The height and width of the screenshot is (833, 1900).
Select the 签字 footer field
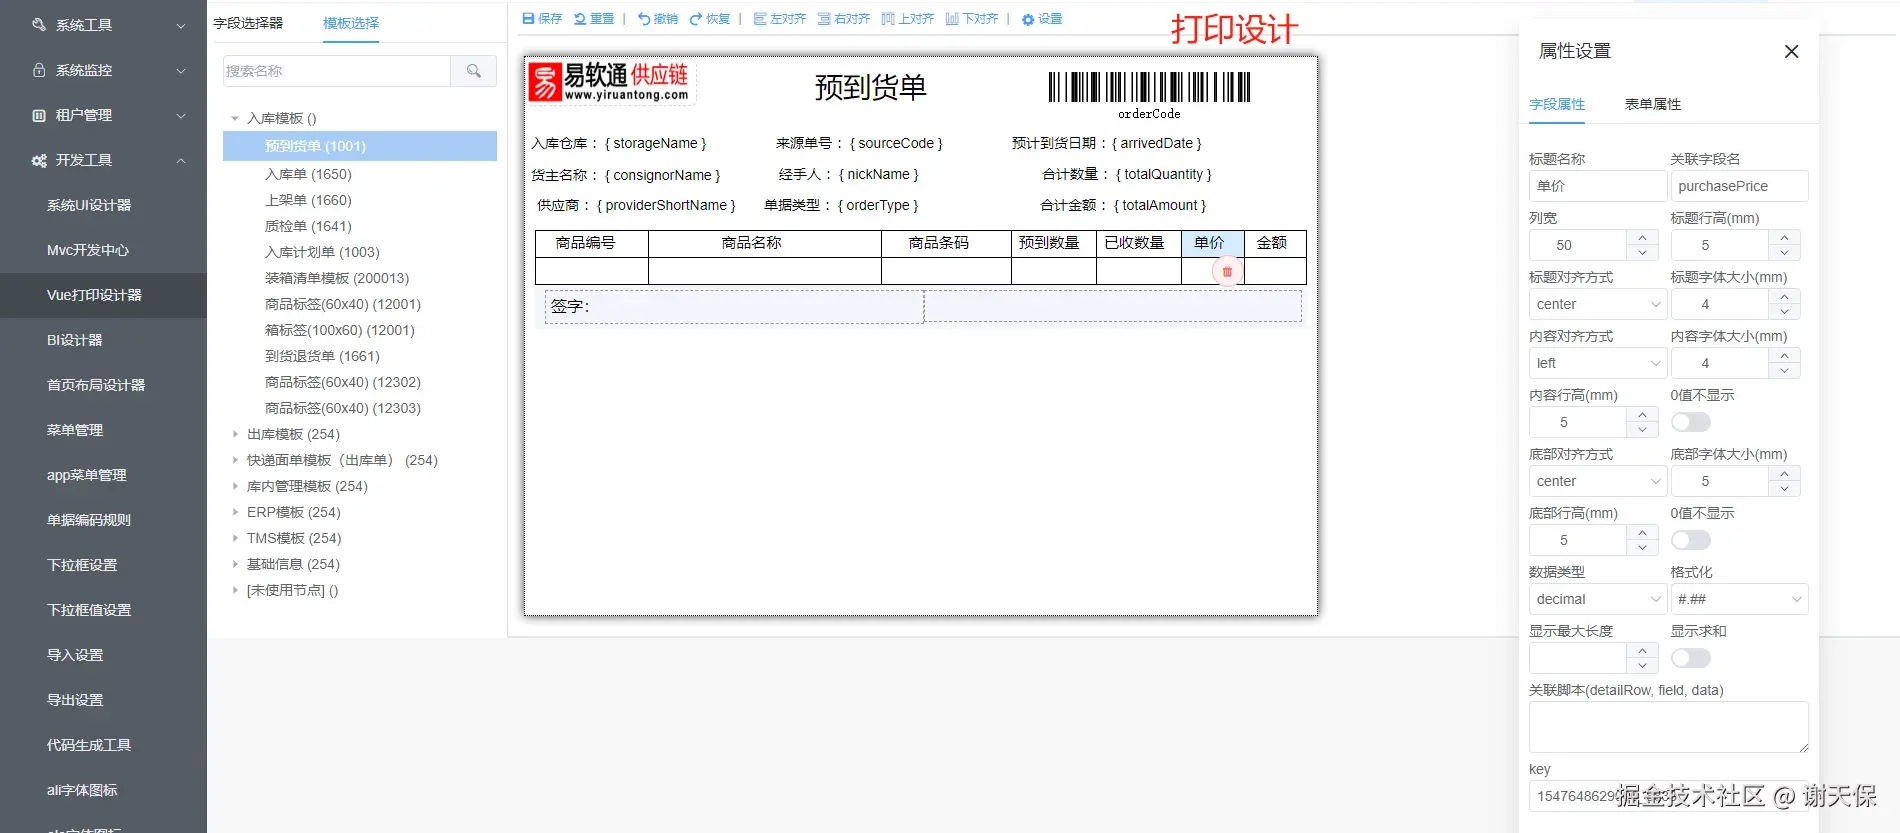point(733,306)
